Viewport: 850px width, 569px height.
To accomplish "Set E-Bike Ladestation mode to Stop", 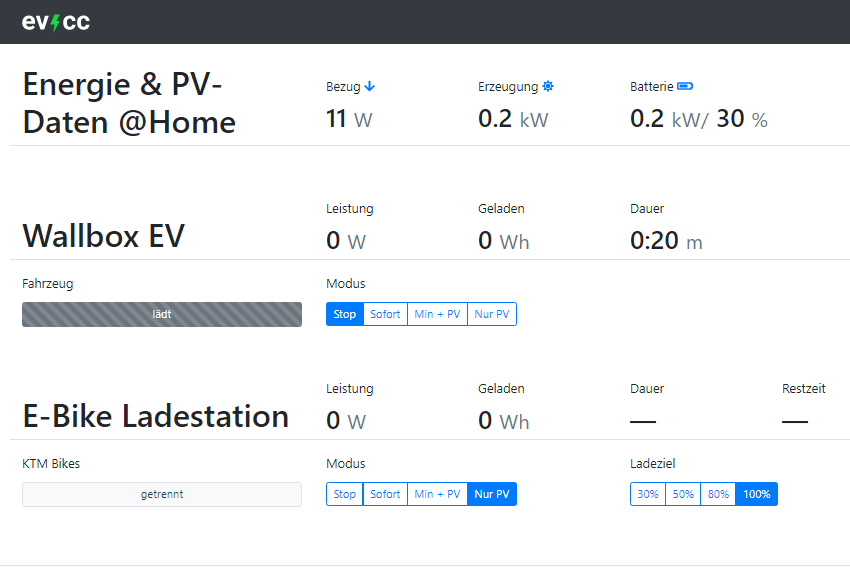I will (345, 494).
